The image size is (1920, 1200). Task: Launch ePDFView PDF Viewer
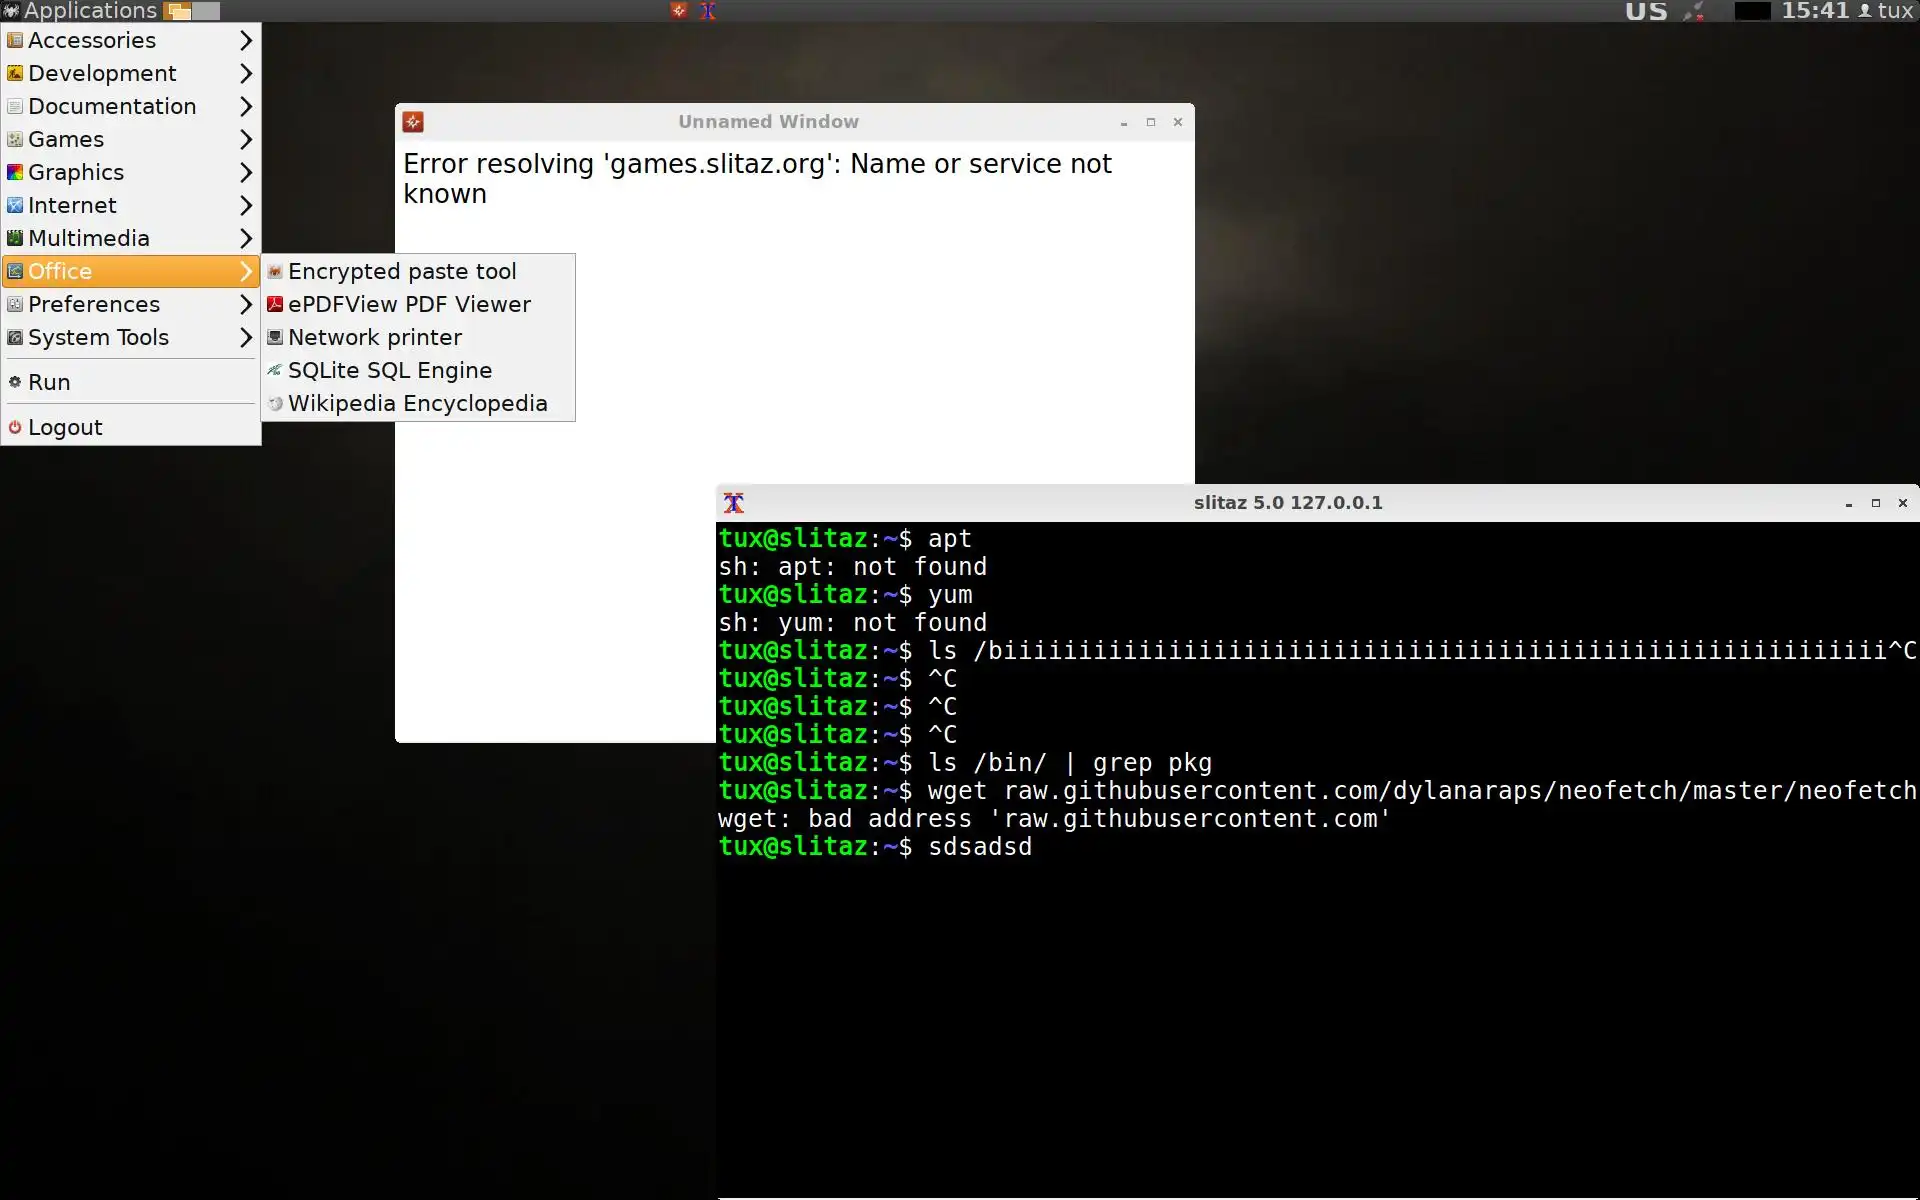pyautogui.click(x=409, y=304)
